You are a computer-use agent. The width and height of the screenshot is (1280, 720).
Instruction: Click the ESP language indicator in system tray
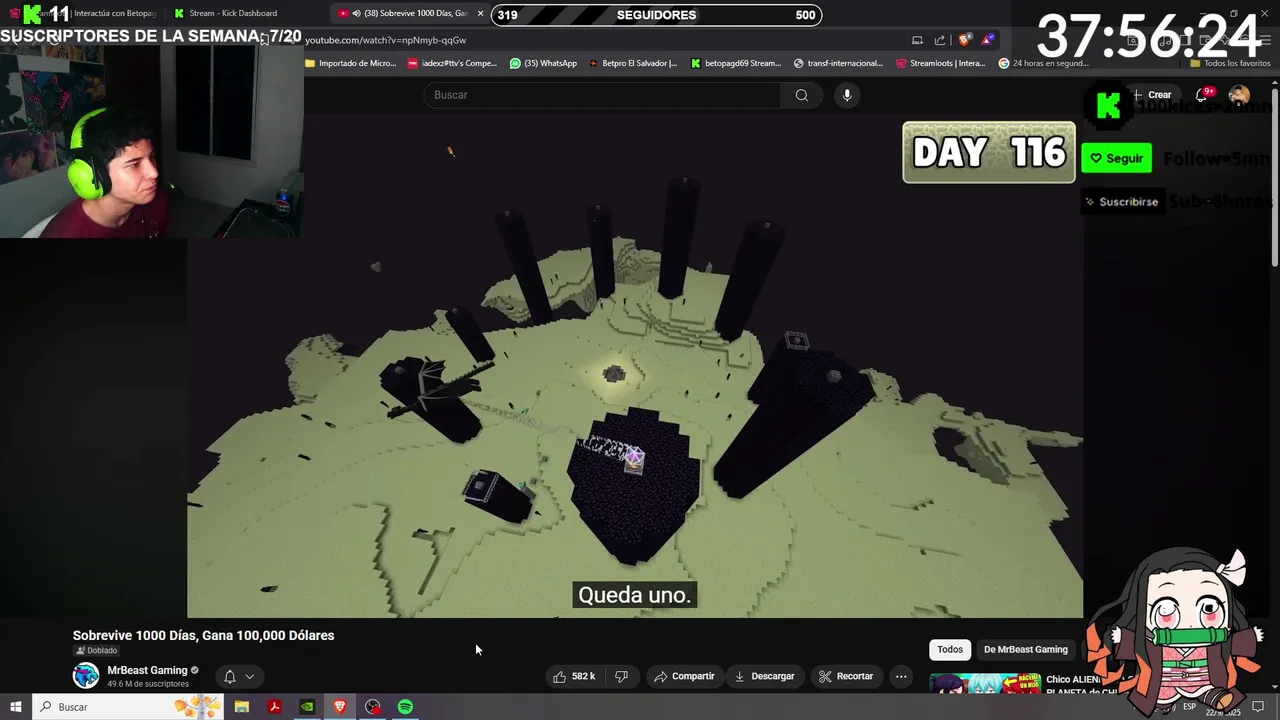click(1189, 707)
